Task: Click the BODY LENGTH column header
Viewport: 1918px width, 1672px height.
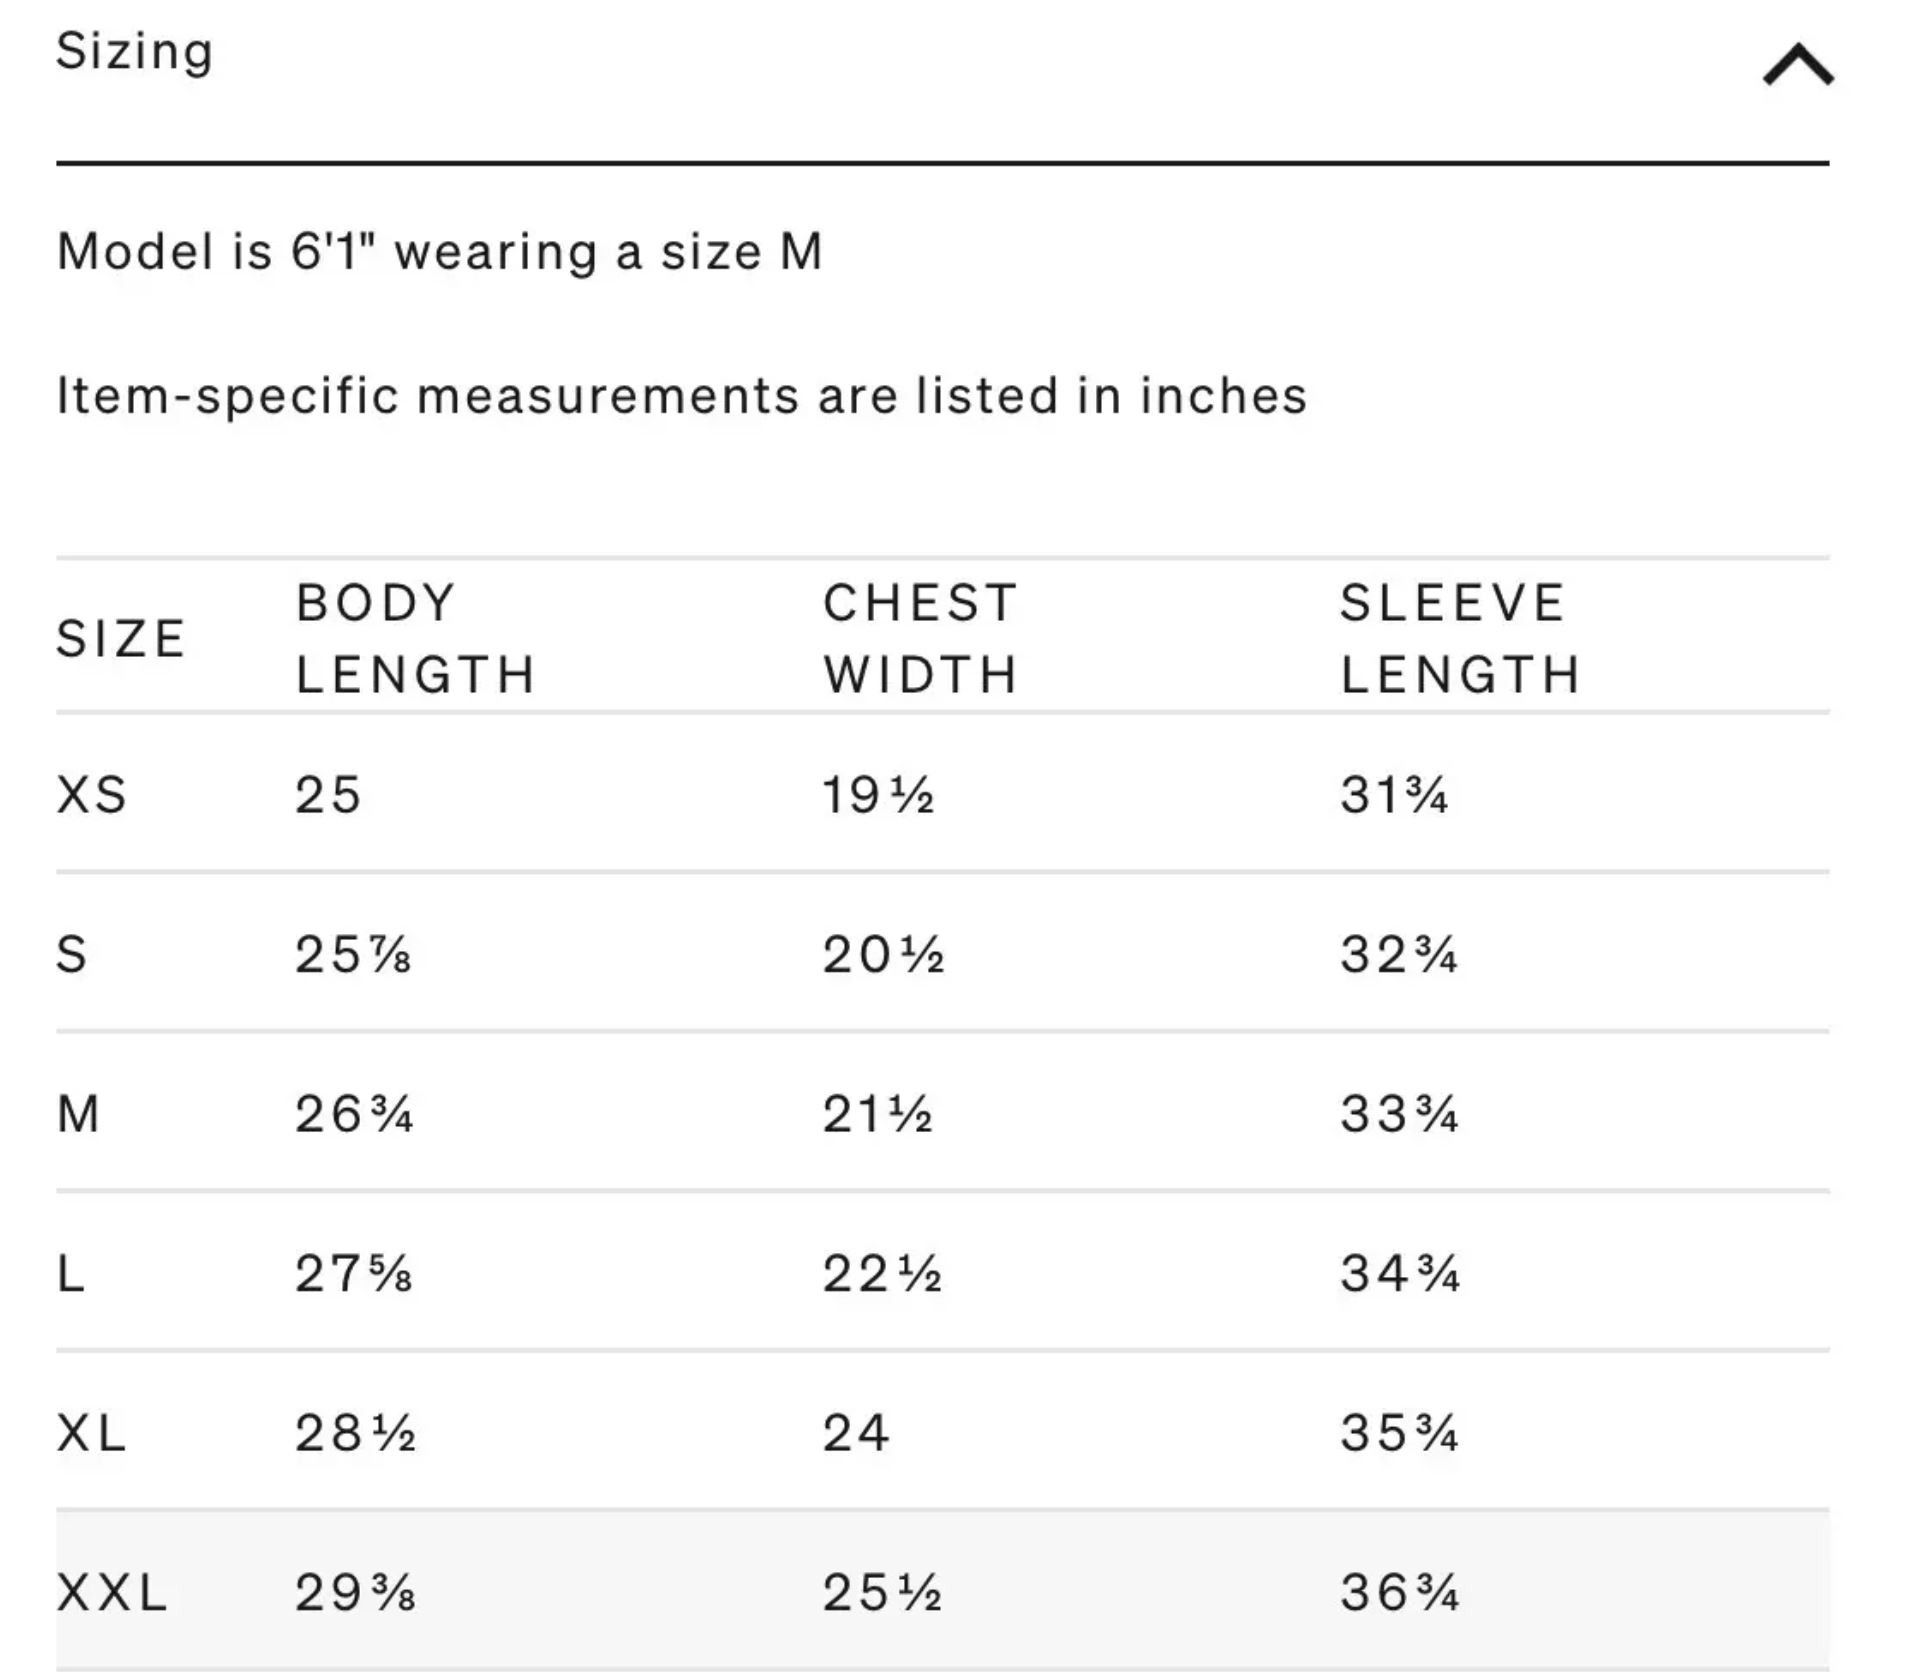Action: pos(416,638)
